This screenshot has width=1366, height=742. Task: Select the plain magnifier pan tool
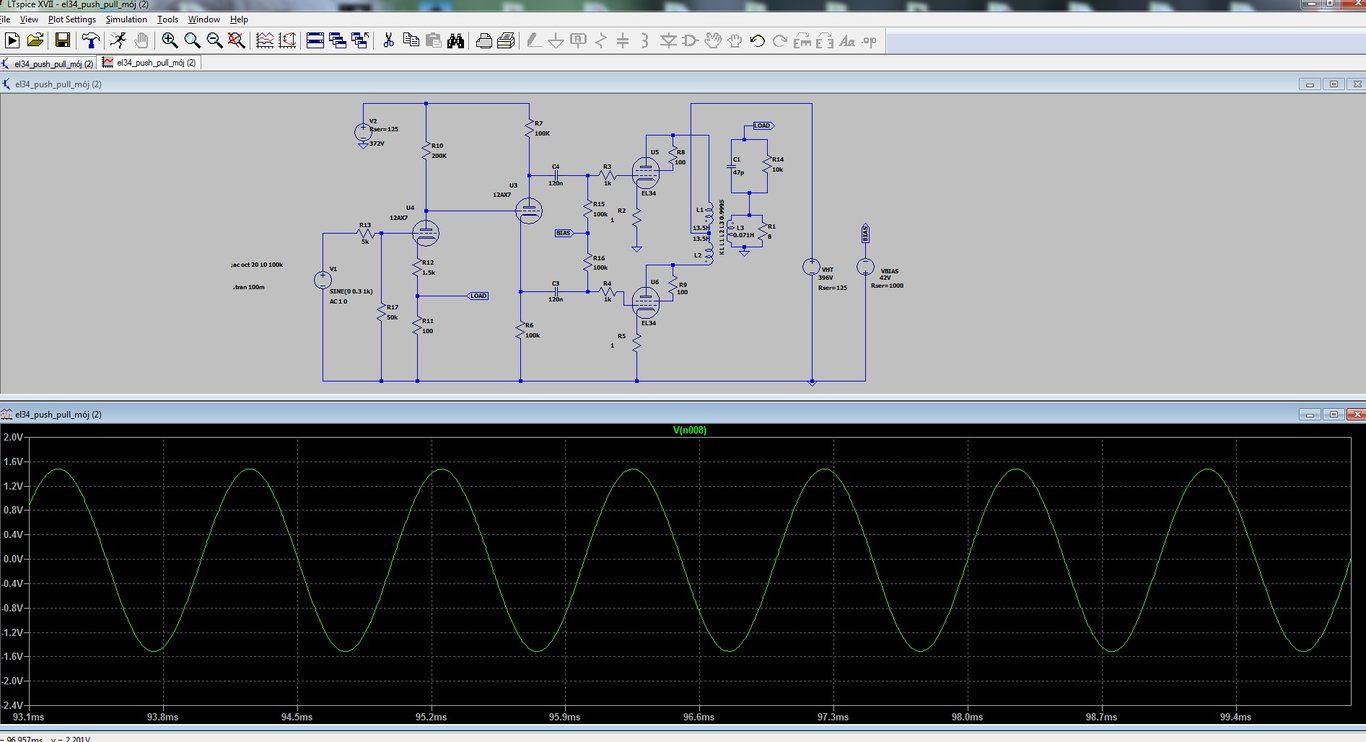tap(192, 41)
